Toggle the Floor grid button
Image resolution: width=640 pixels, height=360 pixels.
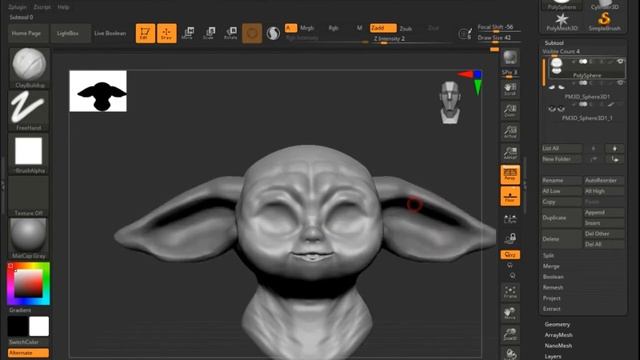tap(510, 196)
